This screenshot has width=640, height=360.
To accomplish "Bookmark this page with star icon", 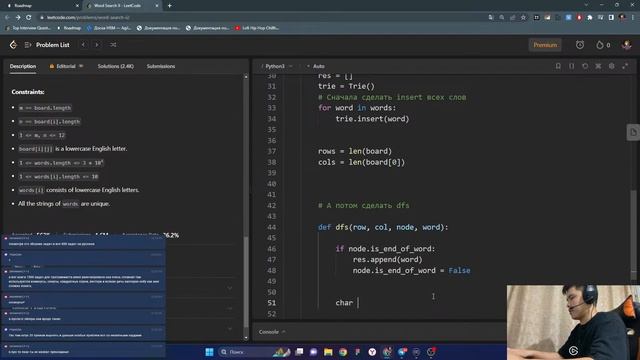I will point(523,18).
